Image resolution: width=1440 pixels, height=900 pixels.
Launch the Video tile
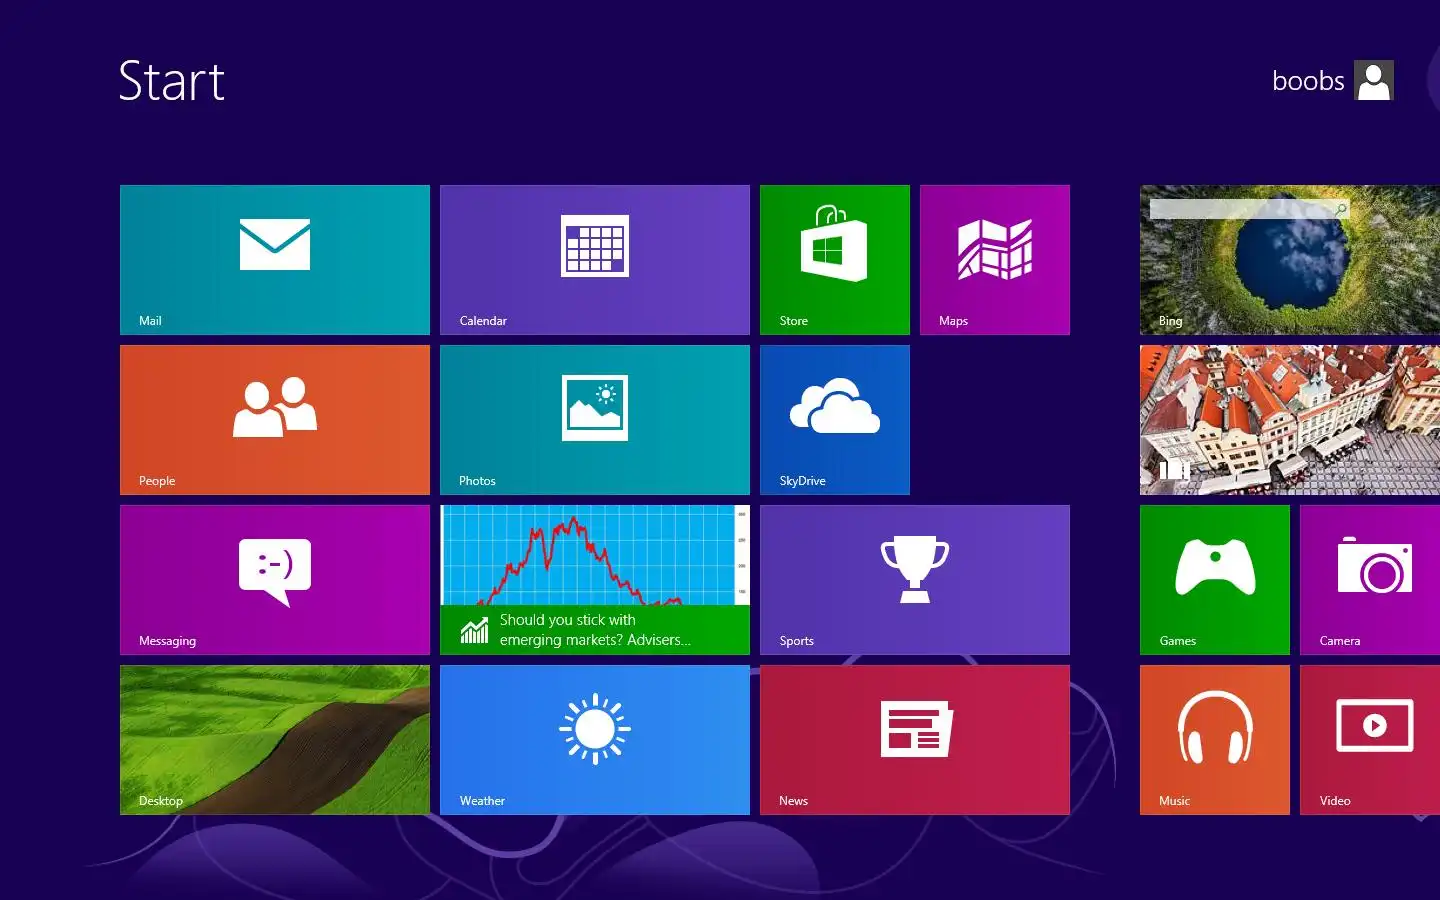[1370, 740]
